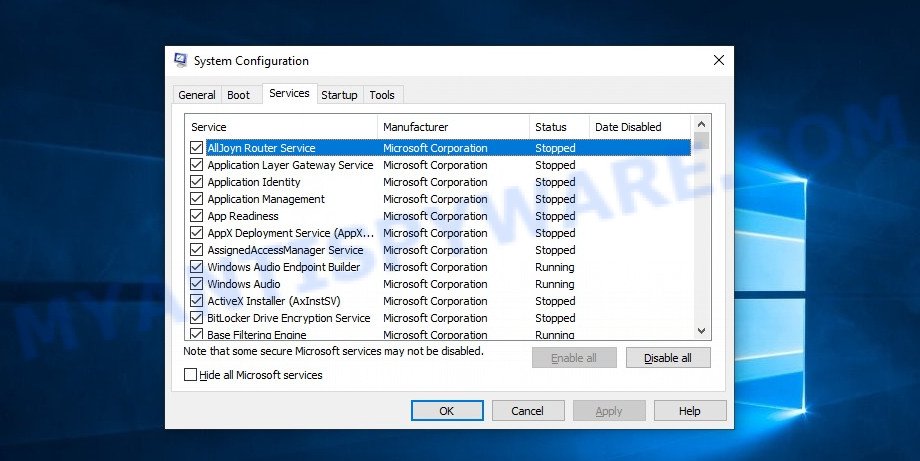The height and width of the screenshot is (461, 920).
Task: Uncheck ActiveX Installer (AxInstSV) checkbox
Action: (197, 301)
